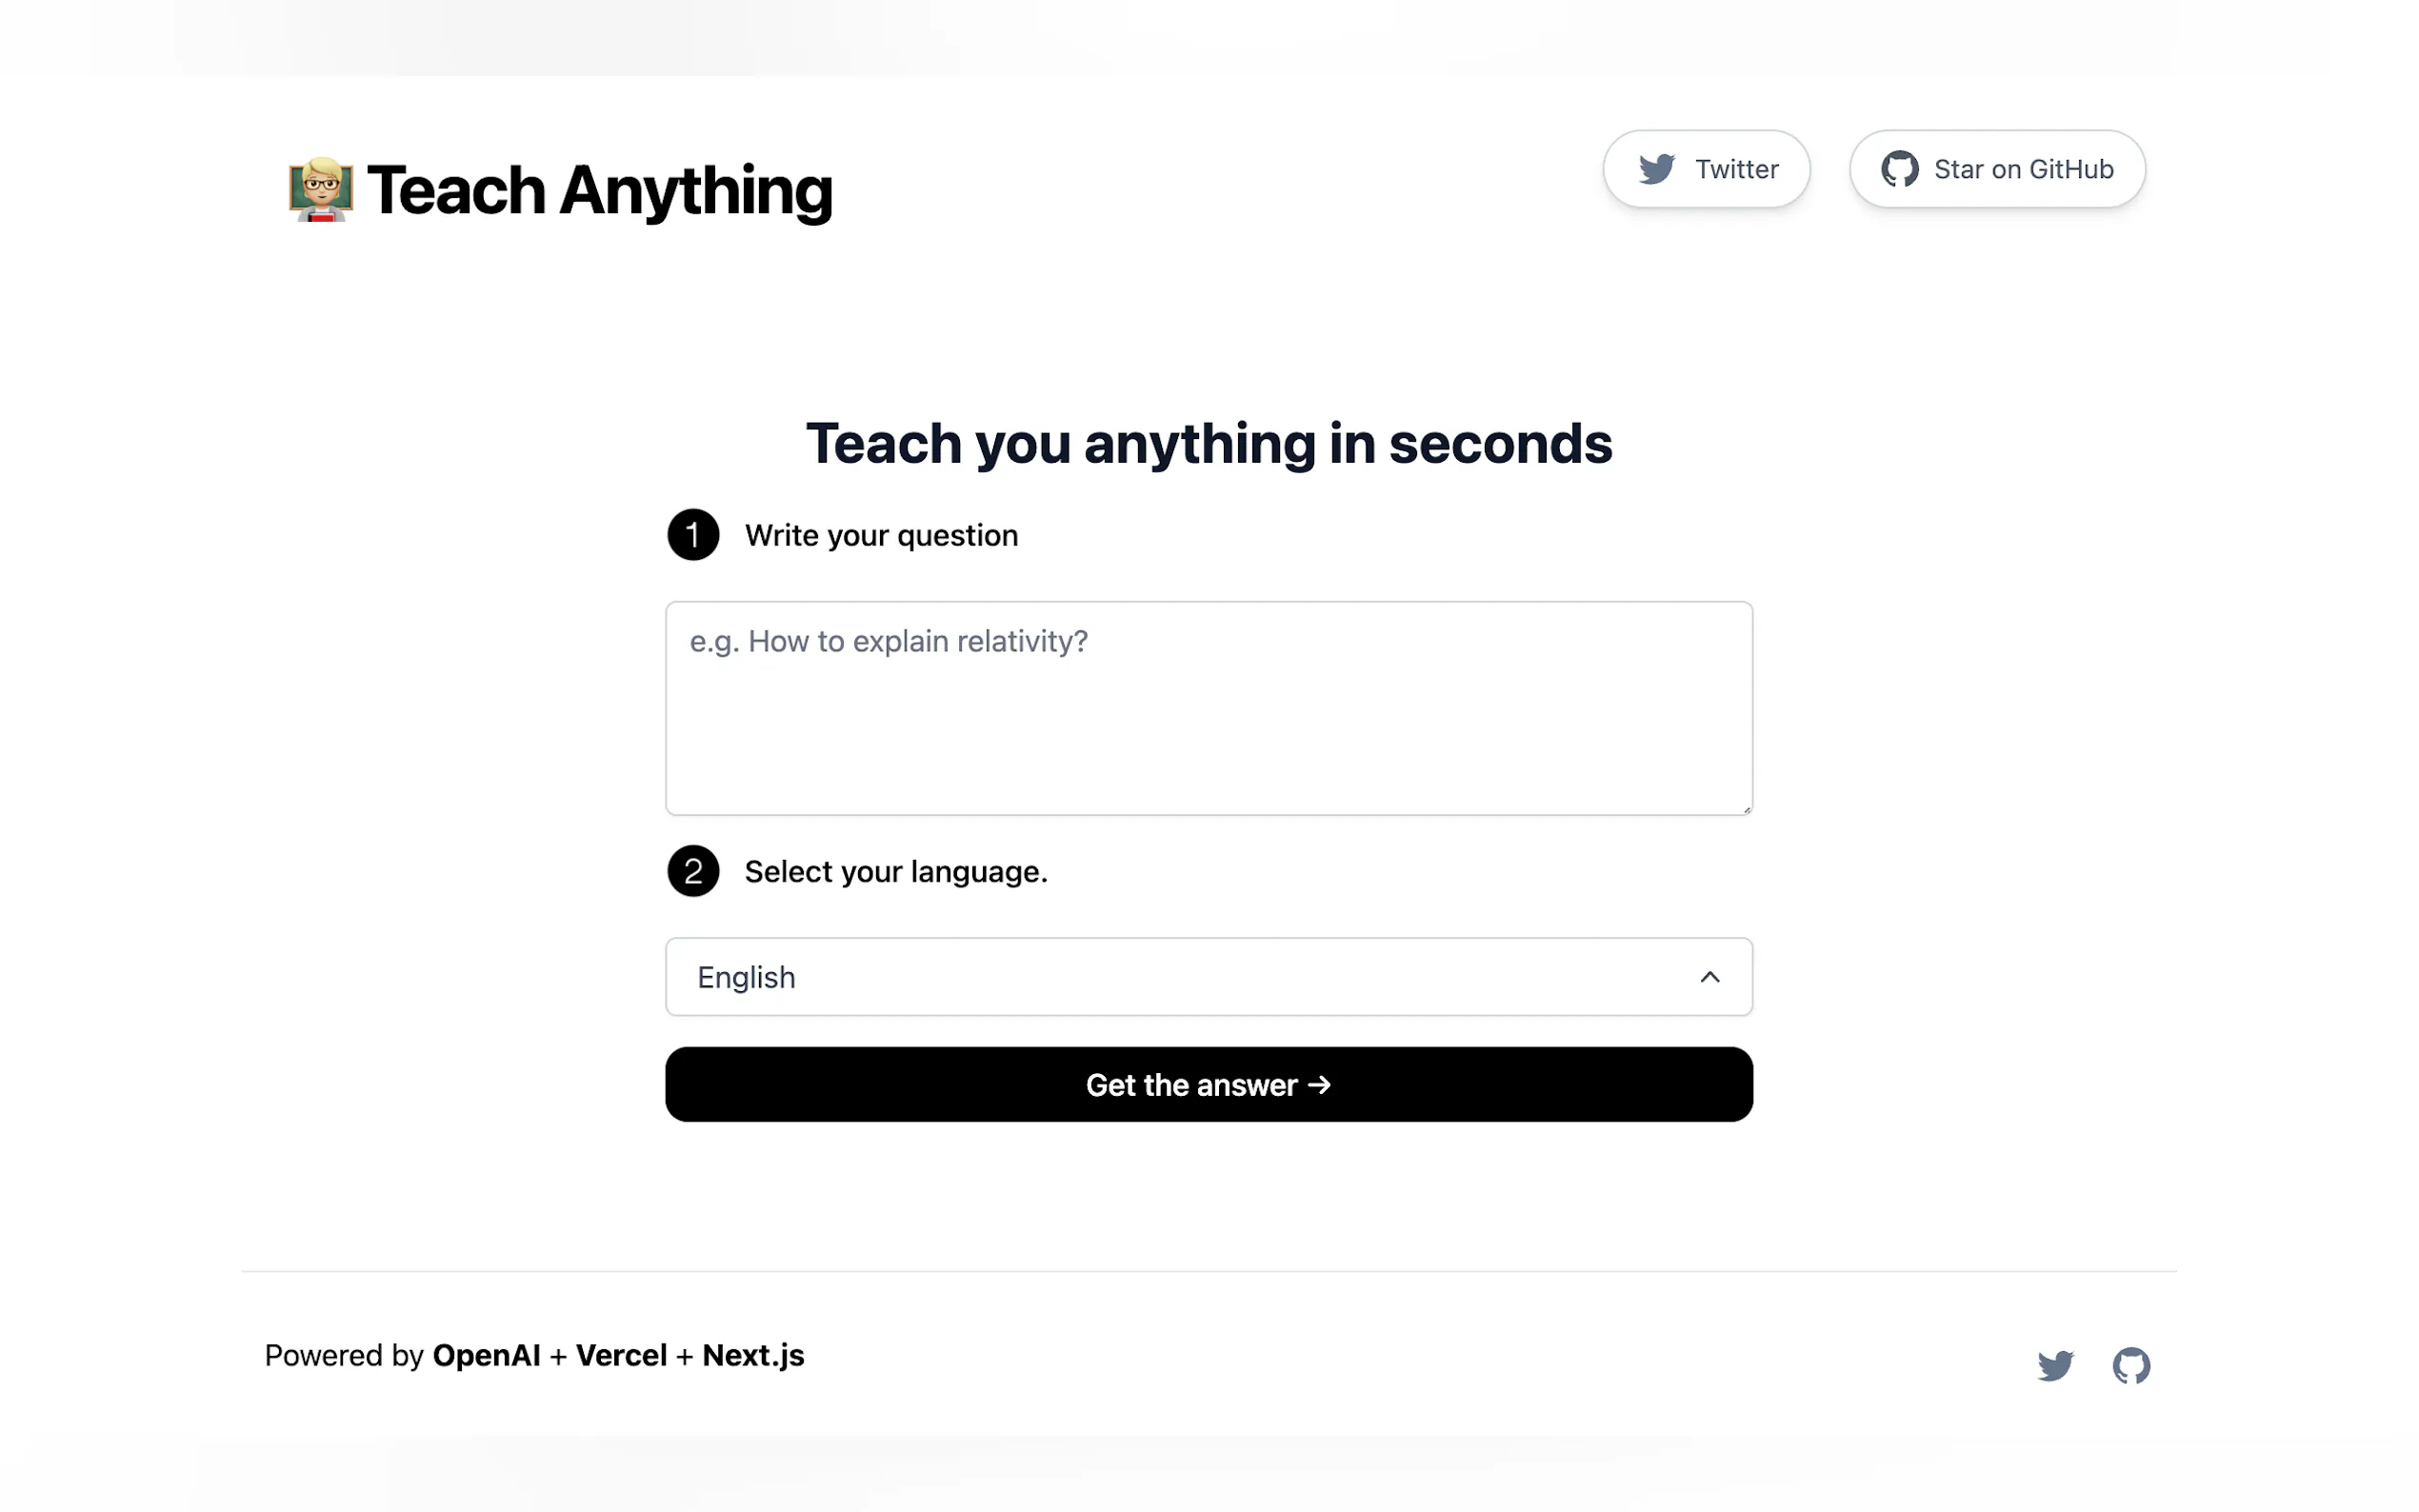Click the arrow icon on the answer button
This screenshot has width=2419, height=1512.
click(x=1320, y=1085)
